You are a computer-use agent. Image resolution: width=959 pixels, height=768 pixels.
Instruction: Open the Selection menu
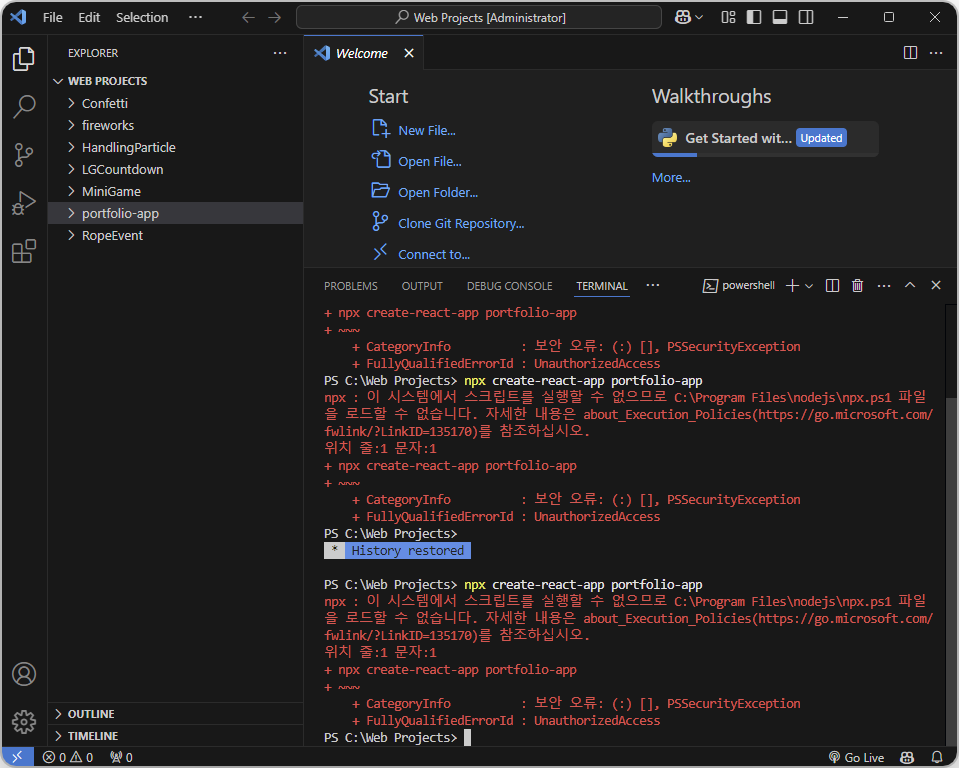pyautogui.click(x=142, y=17)
